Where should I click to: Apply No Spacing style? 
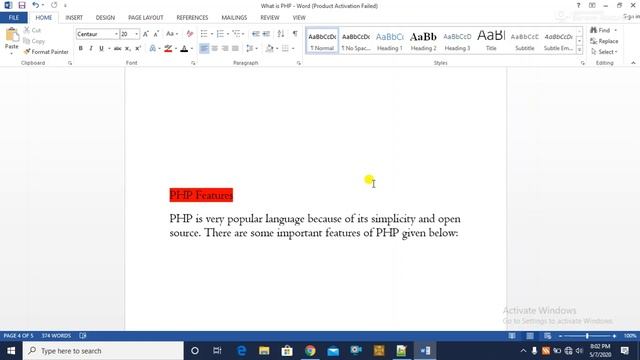(x=356, y=41)
